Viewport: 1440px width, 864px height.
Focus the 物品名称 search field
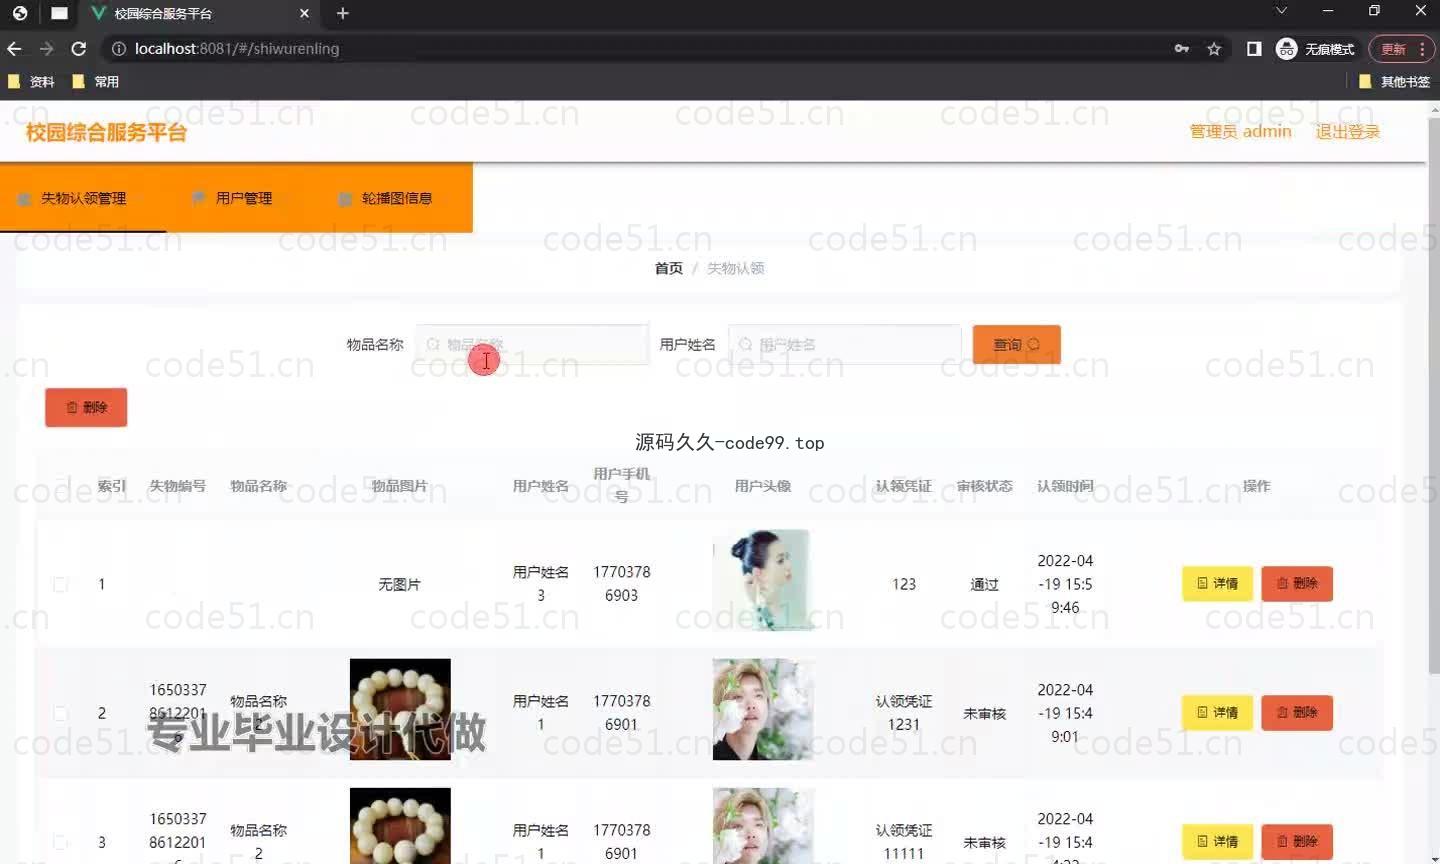click(532, 344)
